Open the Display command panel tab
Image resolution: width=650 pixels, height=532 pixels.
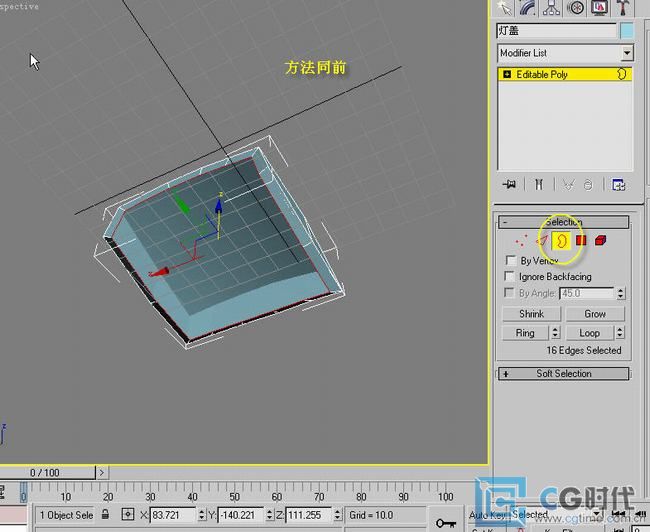coord(599,8)
